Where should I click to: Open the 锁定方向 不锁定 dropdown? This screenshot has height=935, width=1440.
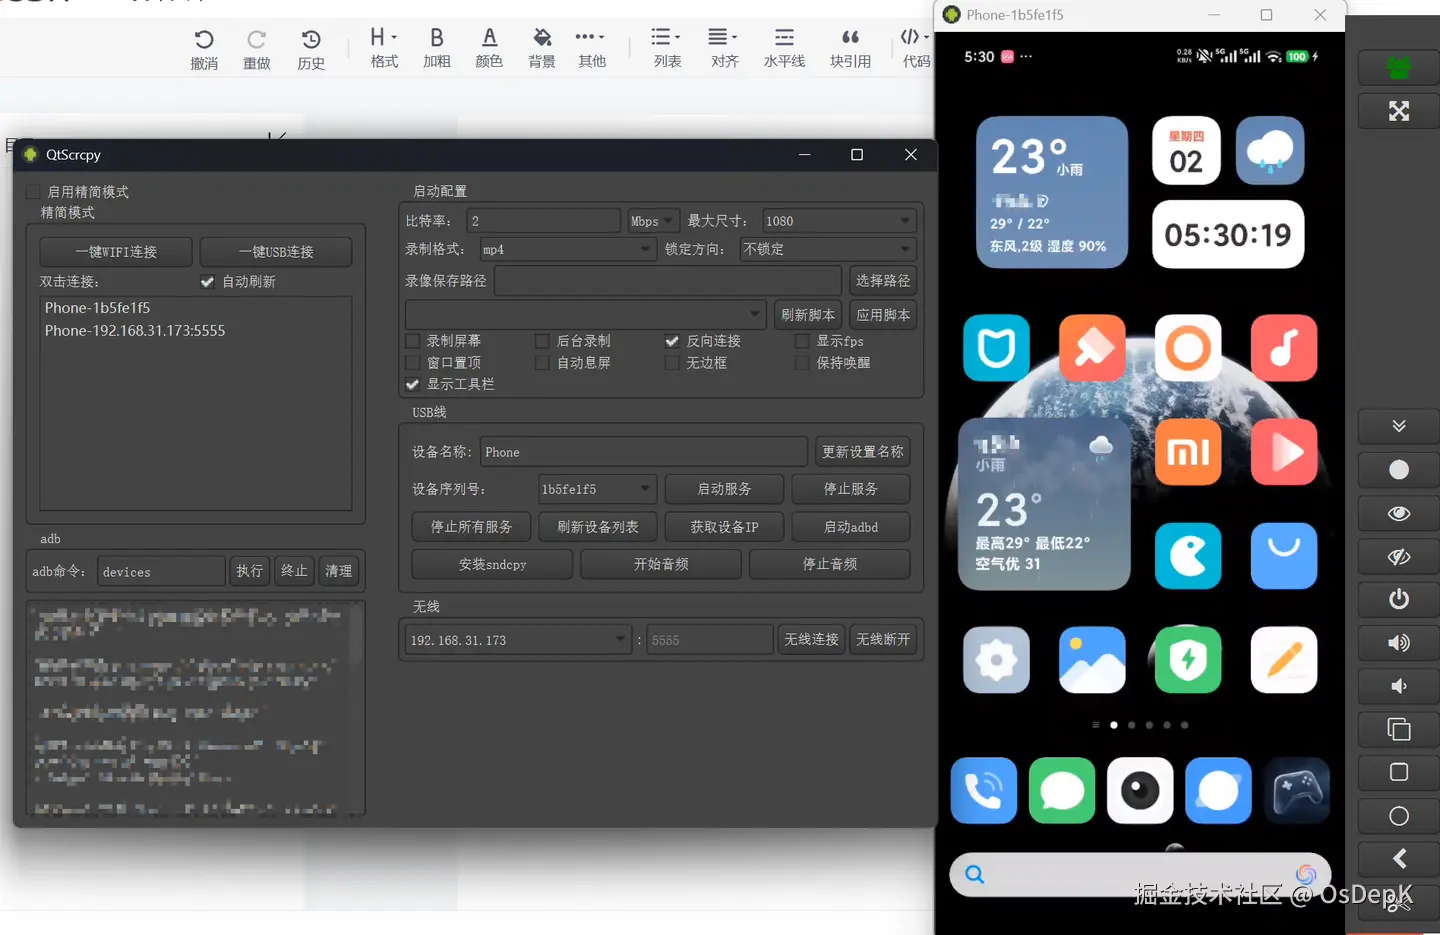point(827,249)
